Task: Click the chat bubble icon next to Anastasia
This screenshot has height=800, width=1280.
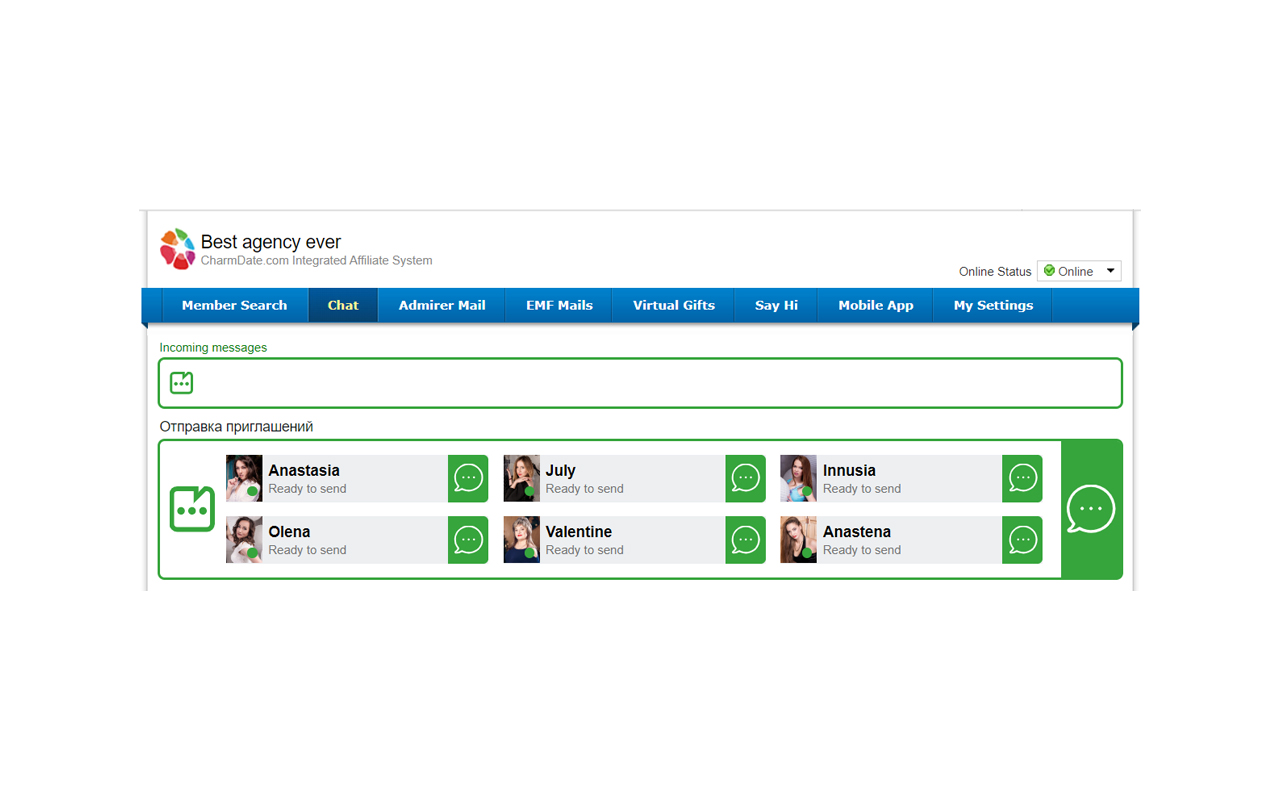Action: 468,478
